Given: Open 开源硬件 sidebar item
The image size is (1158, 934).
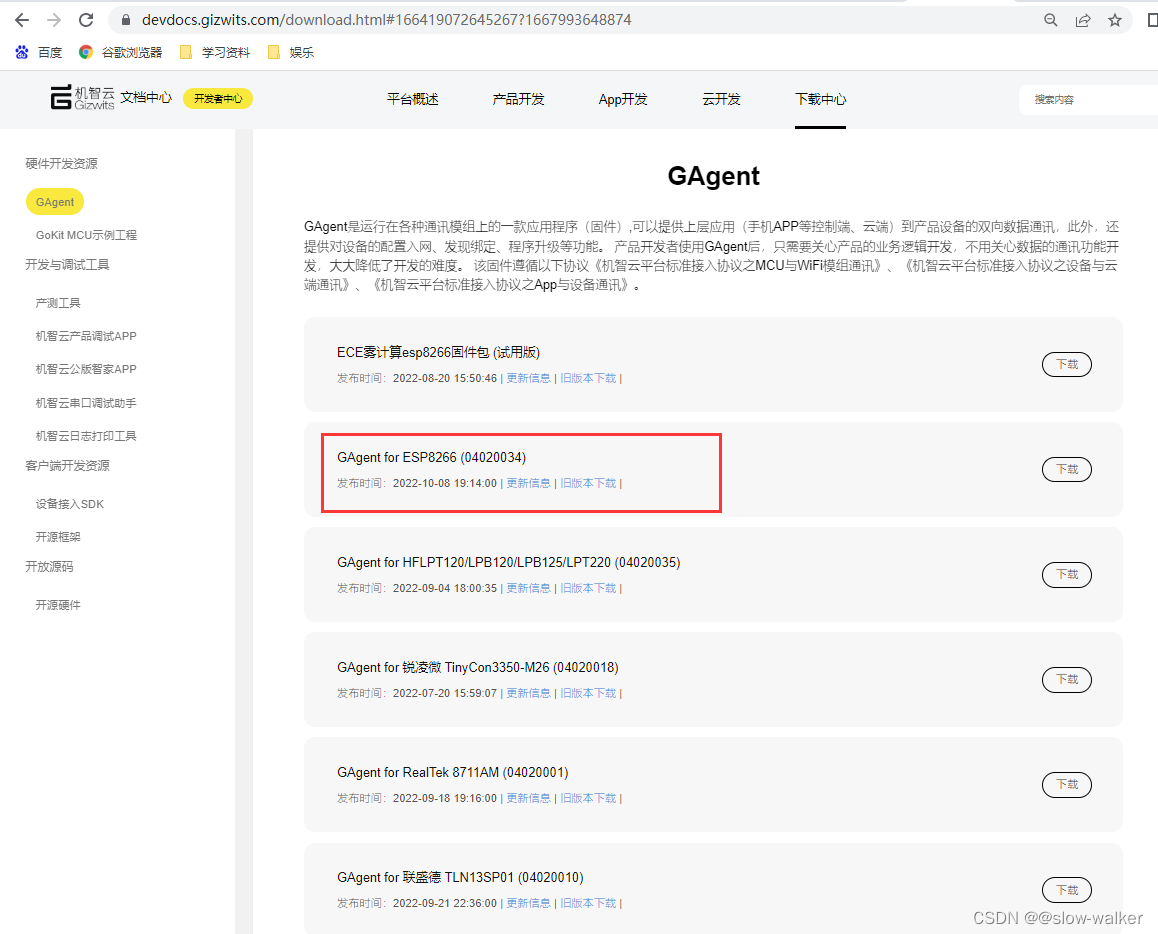Looking at the screenshot, I should click(58, 605).
